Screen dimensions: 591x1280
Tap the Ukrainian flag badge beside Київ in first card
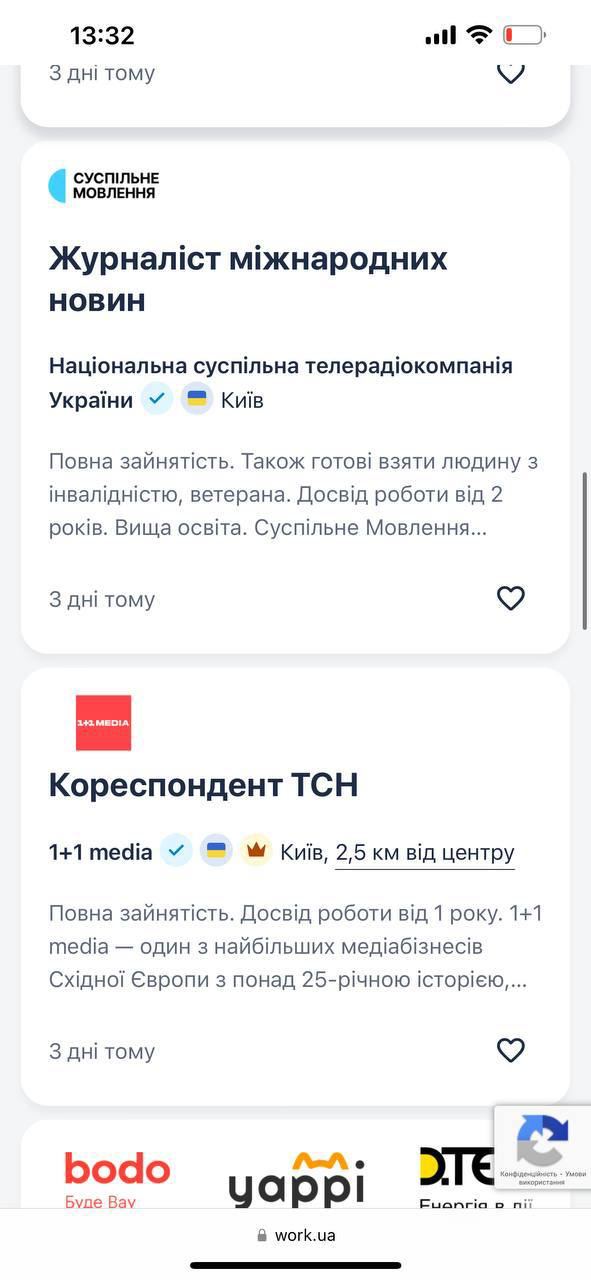click(197, 399)
